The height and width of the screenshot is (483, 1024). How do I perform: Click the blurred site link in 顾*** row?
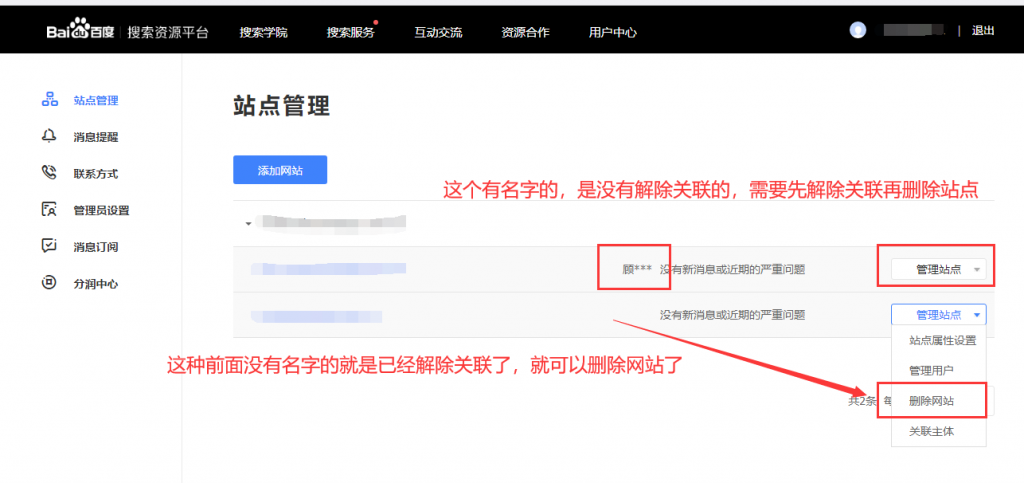click(x=328, y=268)
